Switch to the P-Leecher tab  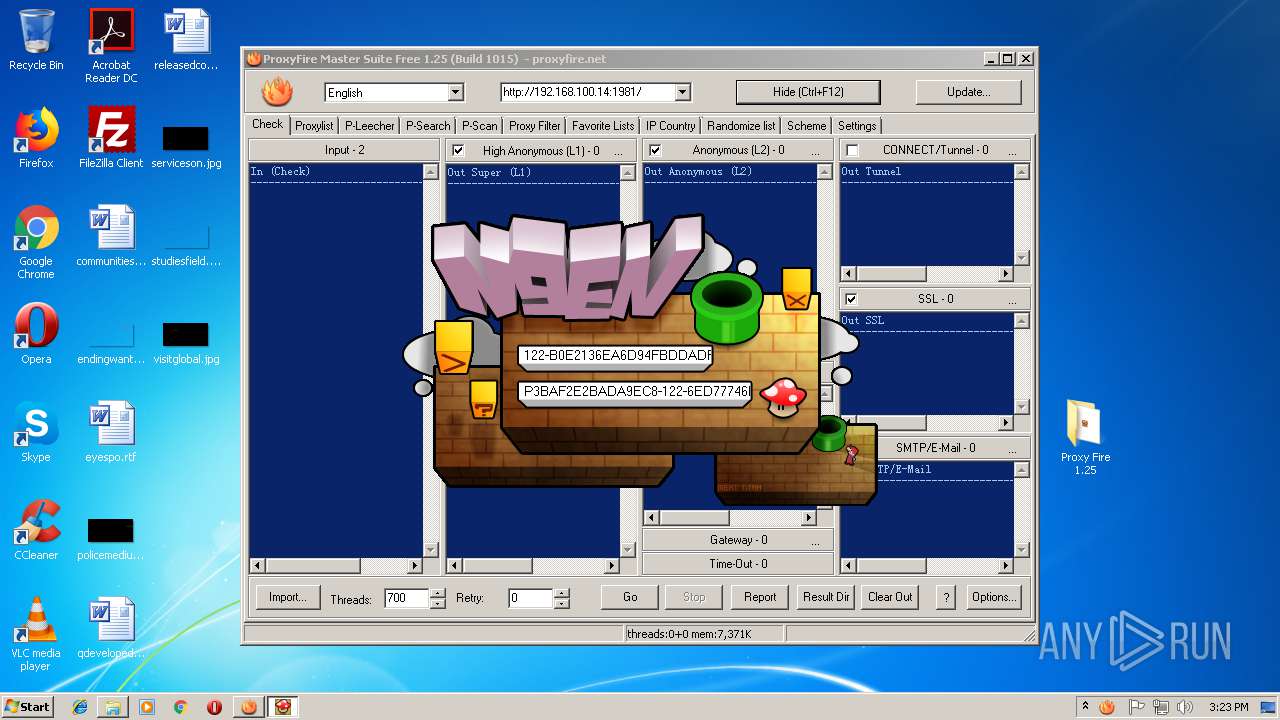point(369,126)
